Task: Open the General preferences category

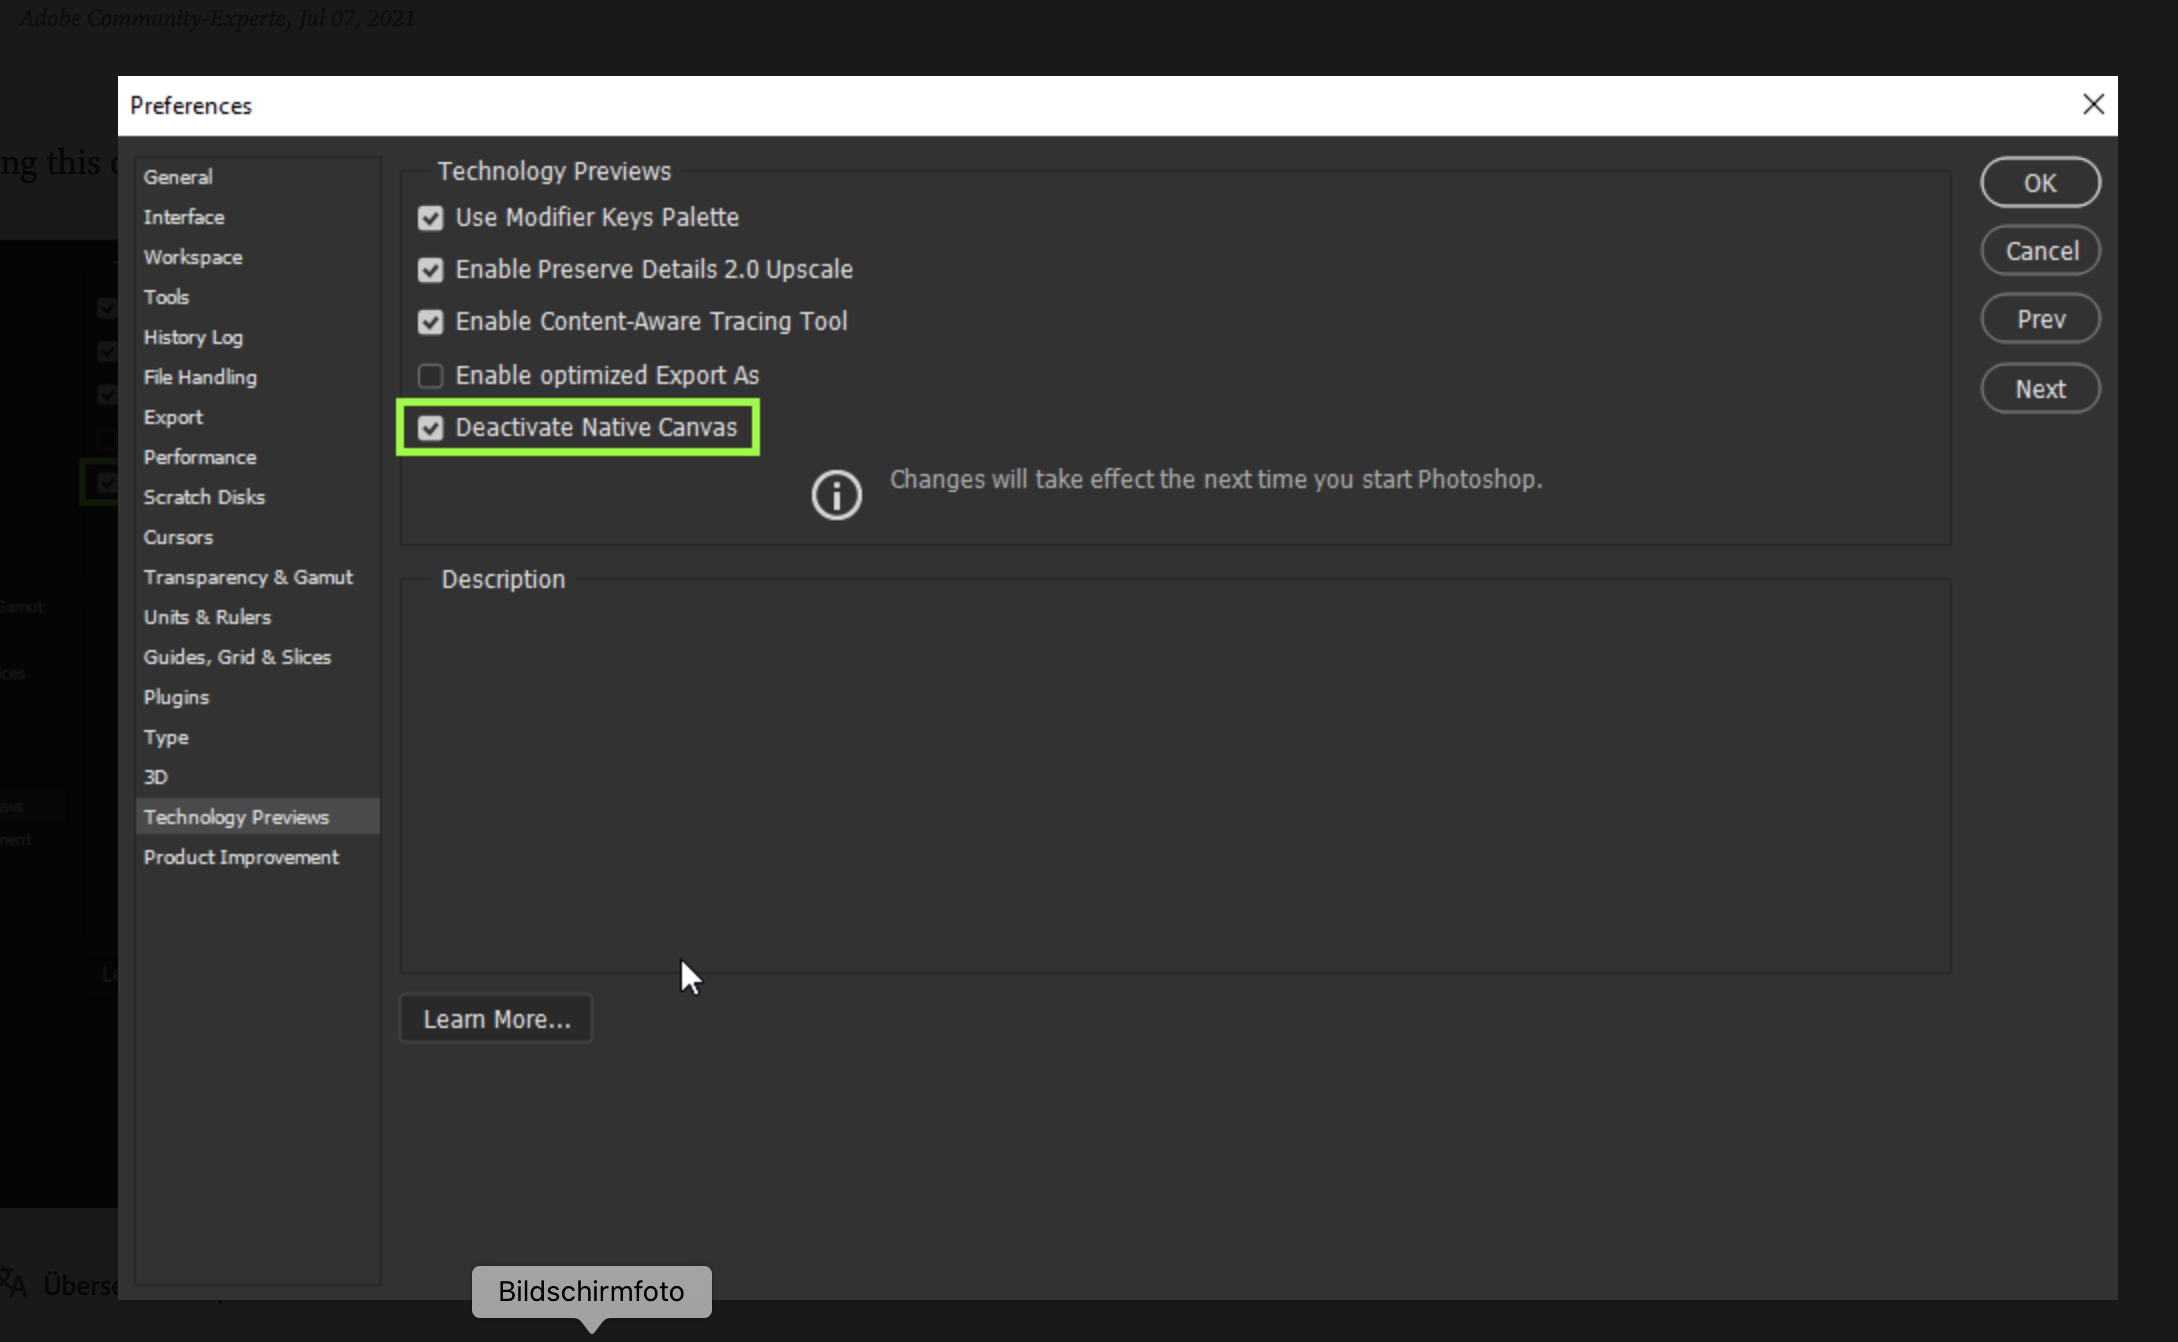Action: (178, 177)
